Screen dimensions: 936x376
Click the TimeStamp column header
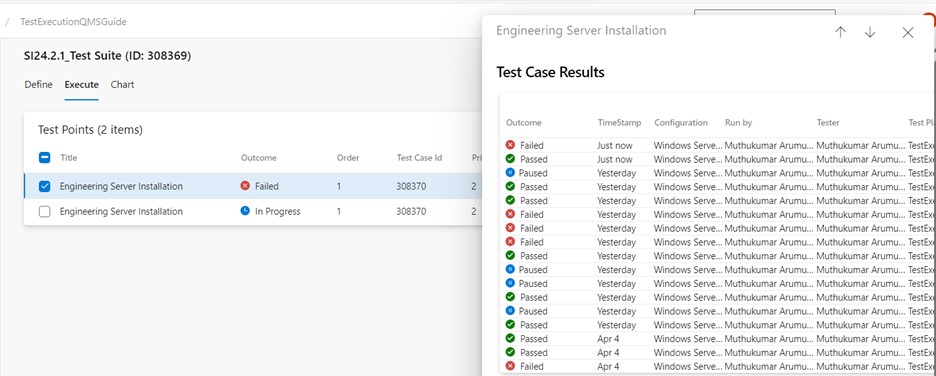(x=620, y=123)
